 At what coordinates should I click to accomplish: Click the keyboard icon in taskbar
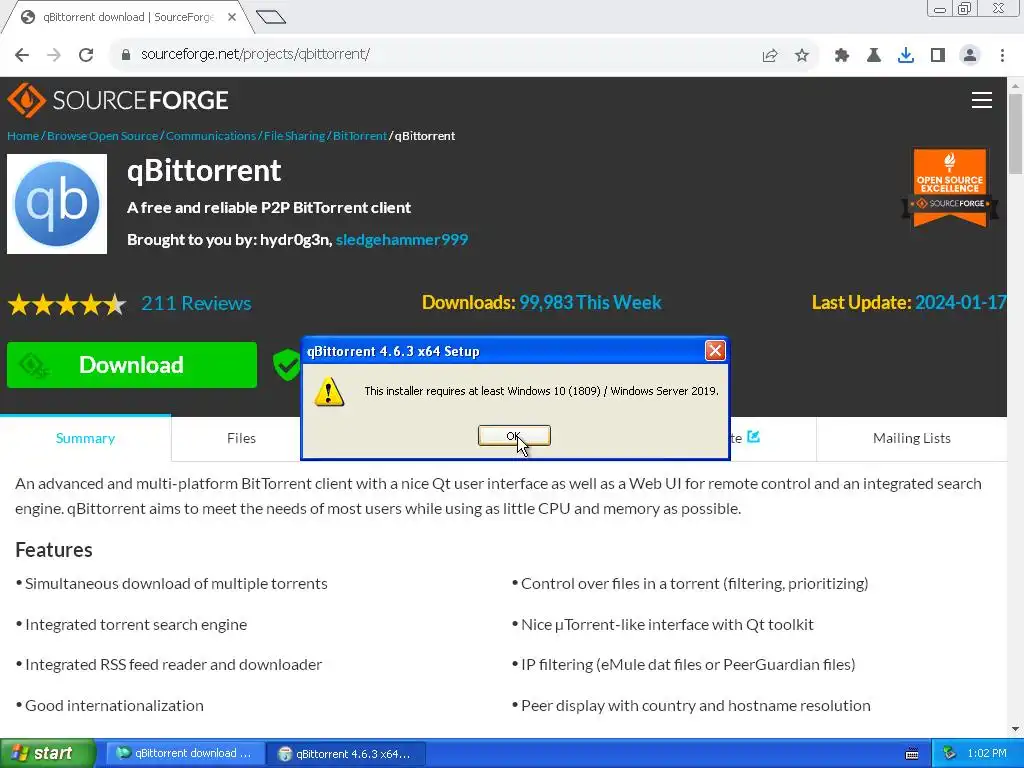click(912, 754)
